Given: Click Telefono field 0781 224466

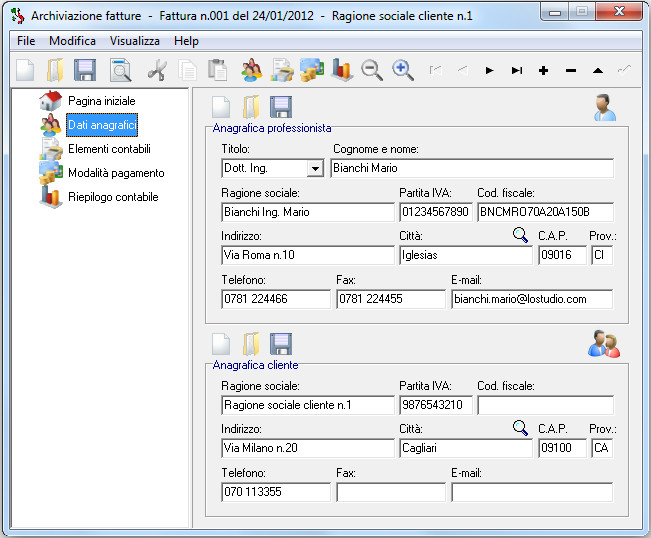Looking at the screenshot, I should click(x=276, y=299).
